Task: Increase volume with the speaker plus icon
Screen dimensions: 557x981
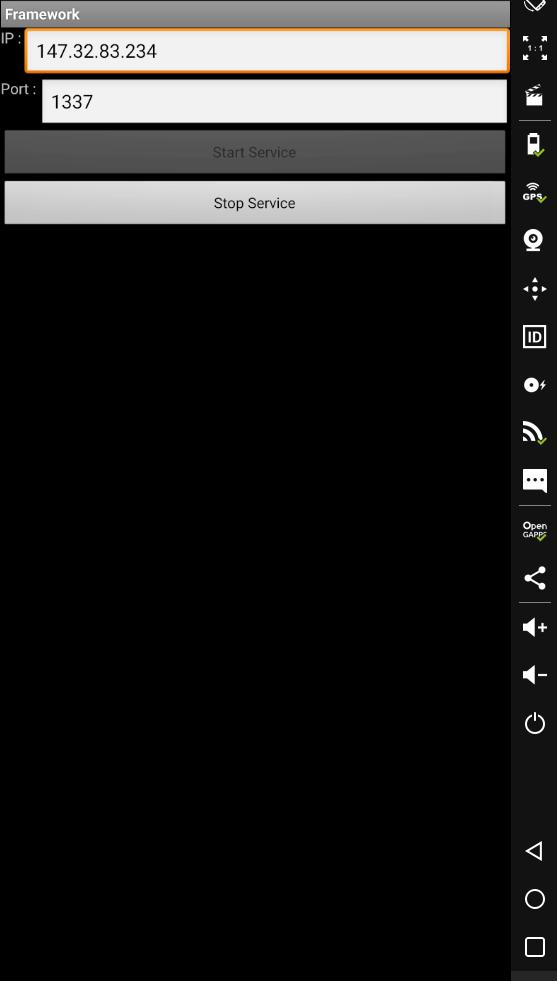Action: click(x=534, y=627)
